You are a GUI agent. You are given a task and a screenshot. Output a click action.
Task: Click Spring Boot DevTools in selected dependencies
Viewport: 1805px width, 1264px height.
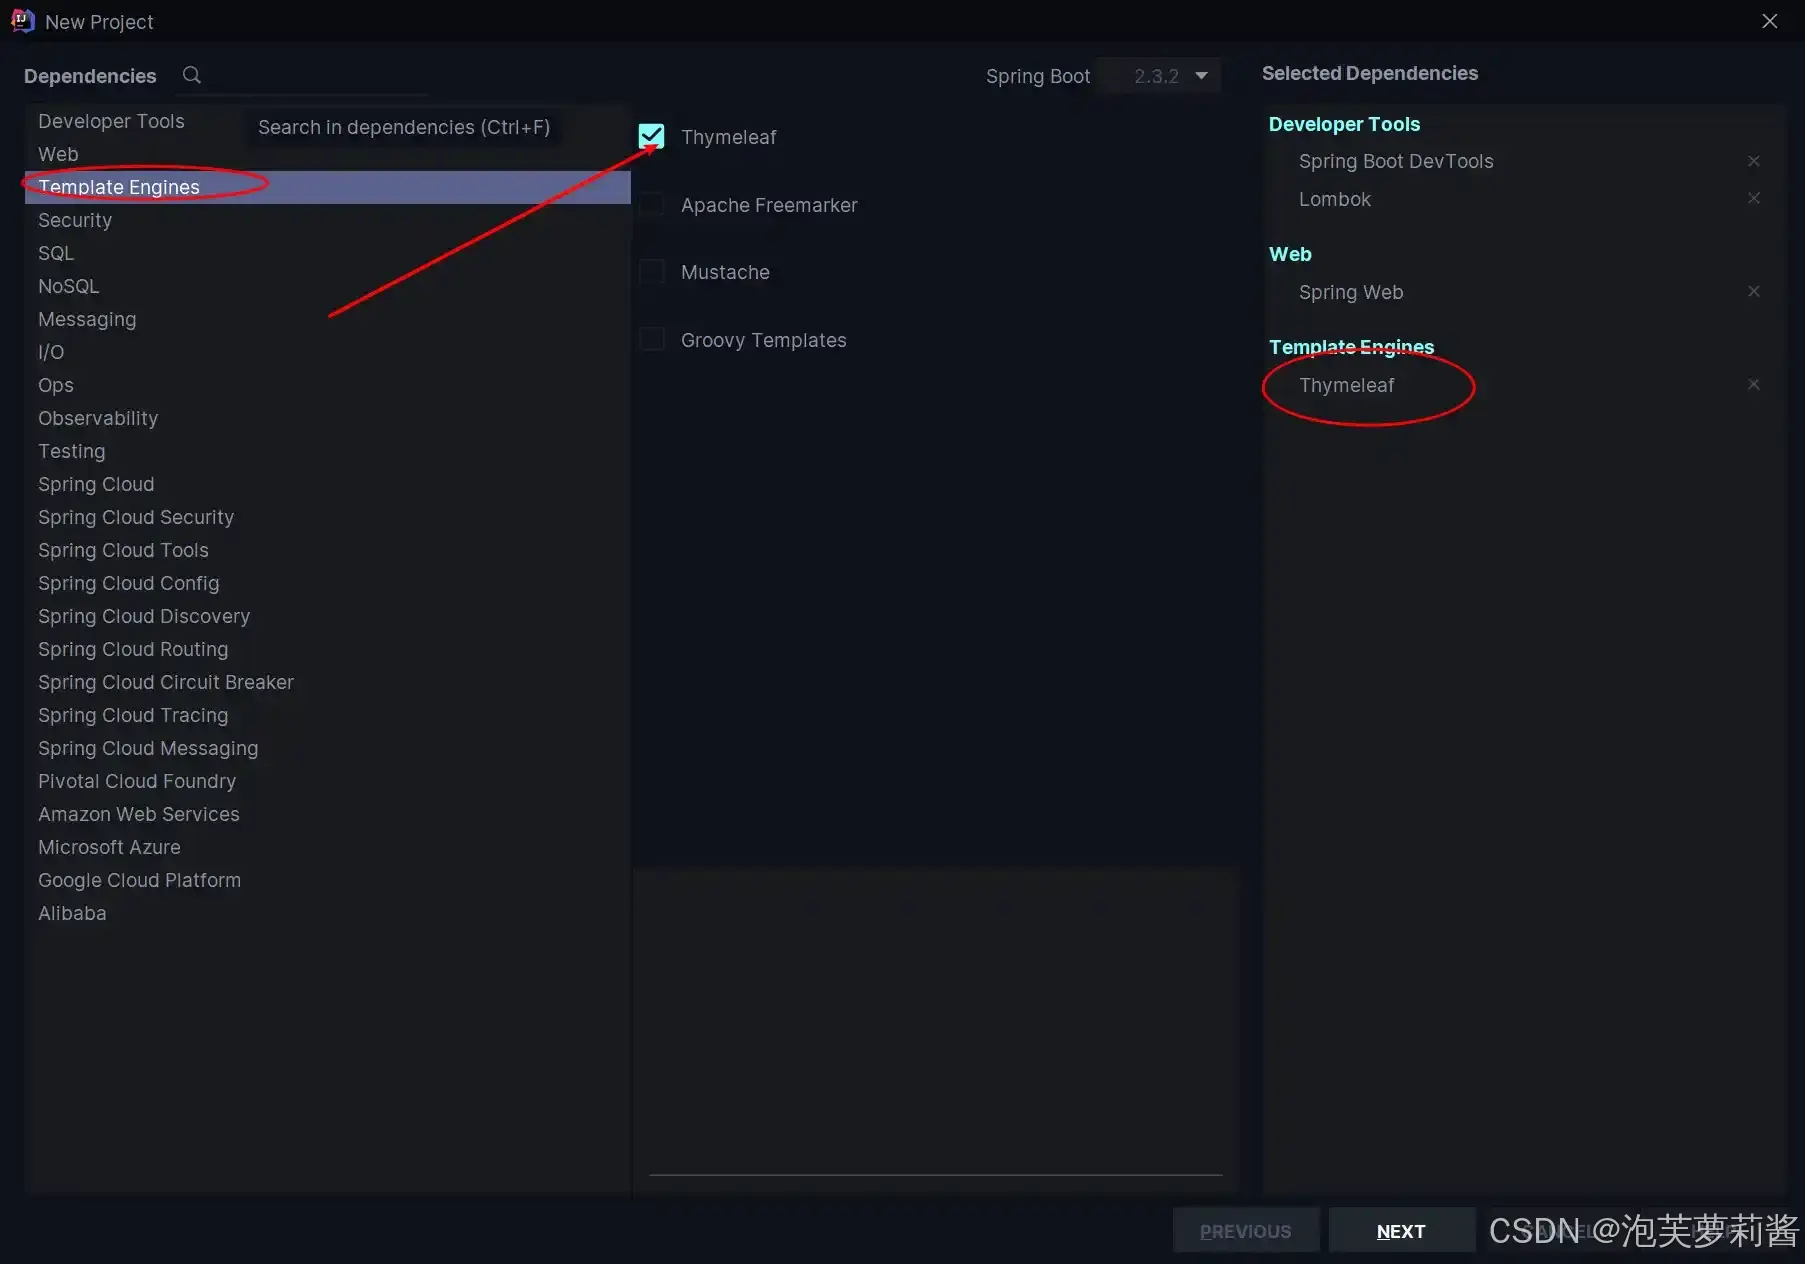(x=1396, y=161)
